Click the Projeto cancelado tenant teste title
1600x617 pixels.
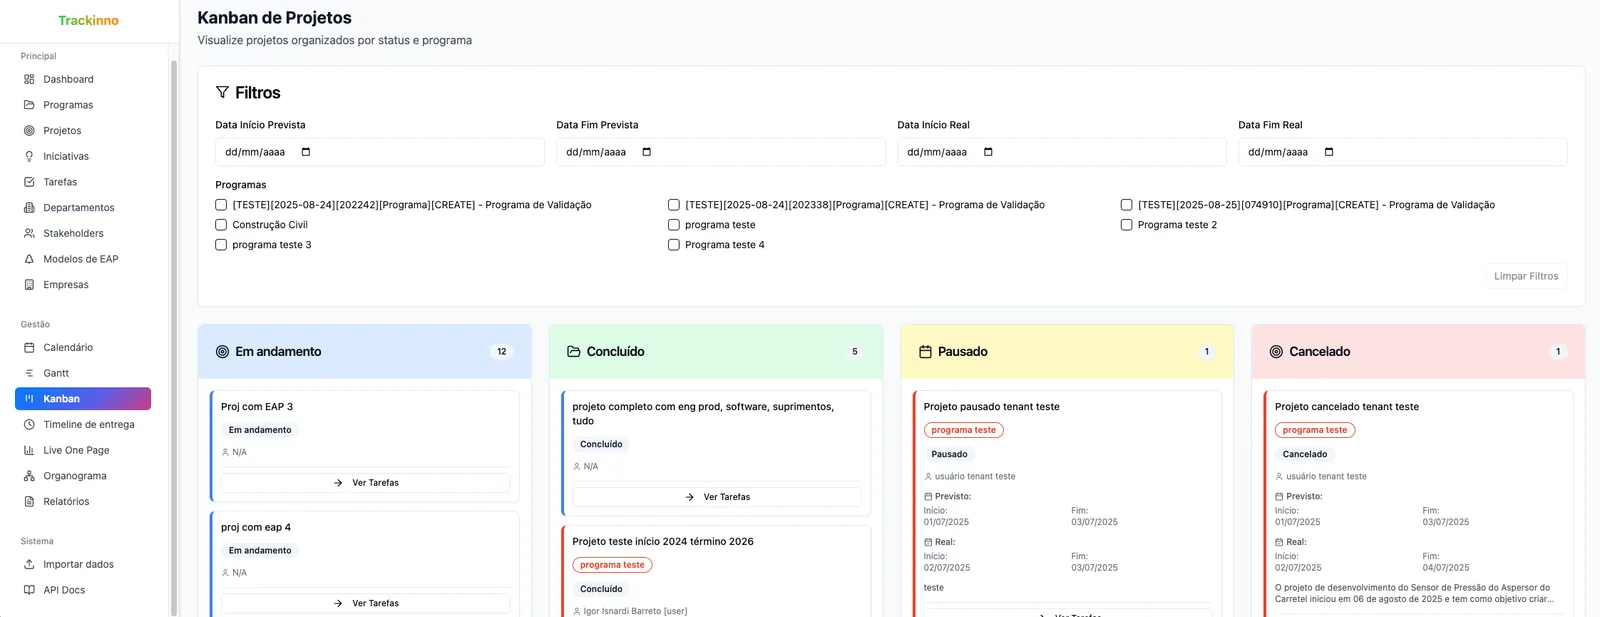point(1347,407)
